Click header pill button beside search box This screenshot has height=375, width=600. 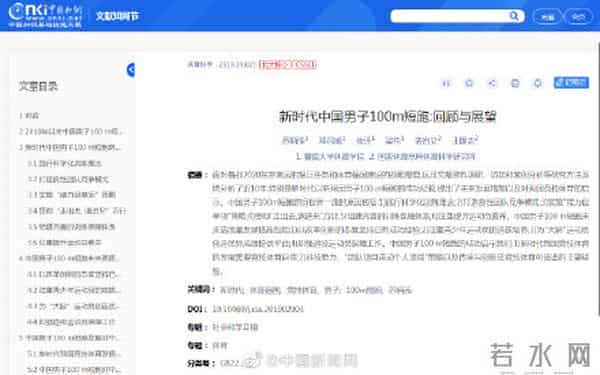coord(547,17)
